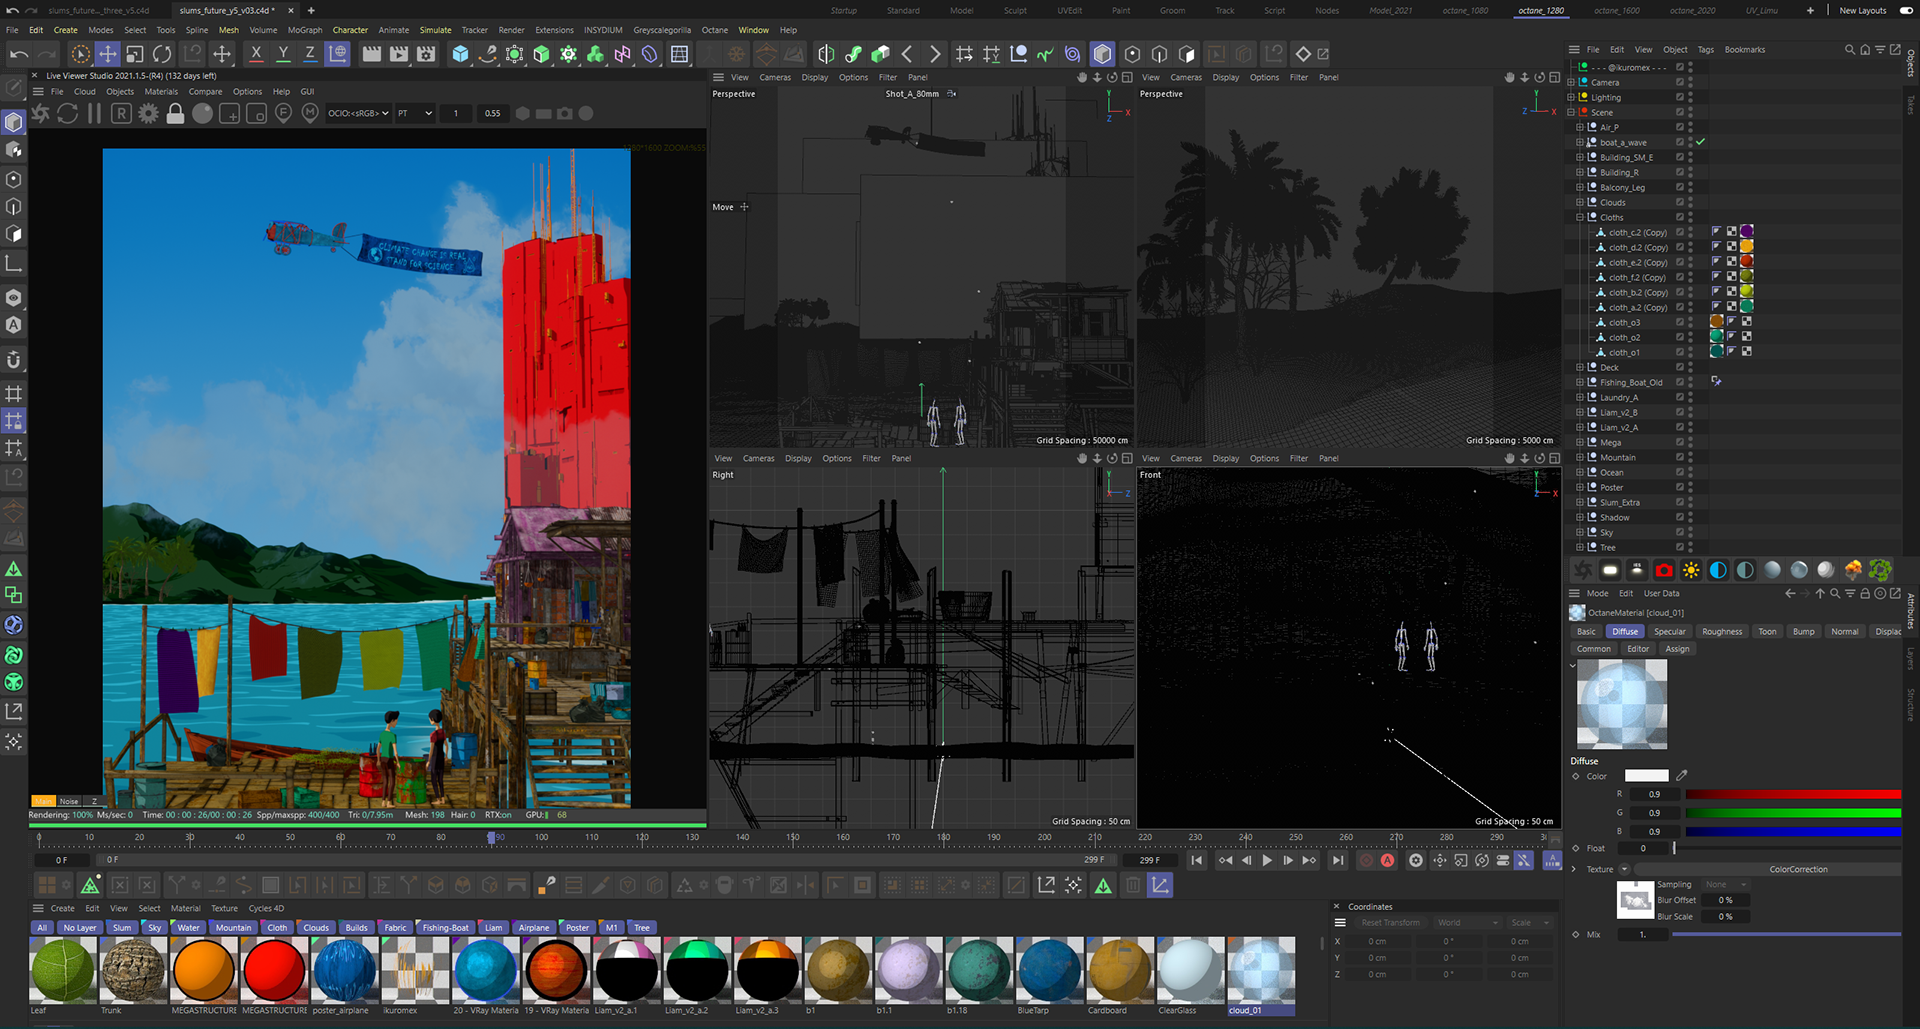Collapse the Cloths group
The height and width of the screenshot is (1029, 1920).
pos(1580,217)
